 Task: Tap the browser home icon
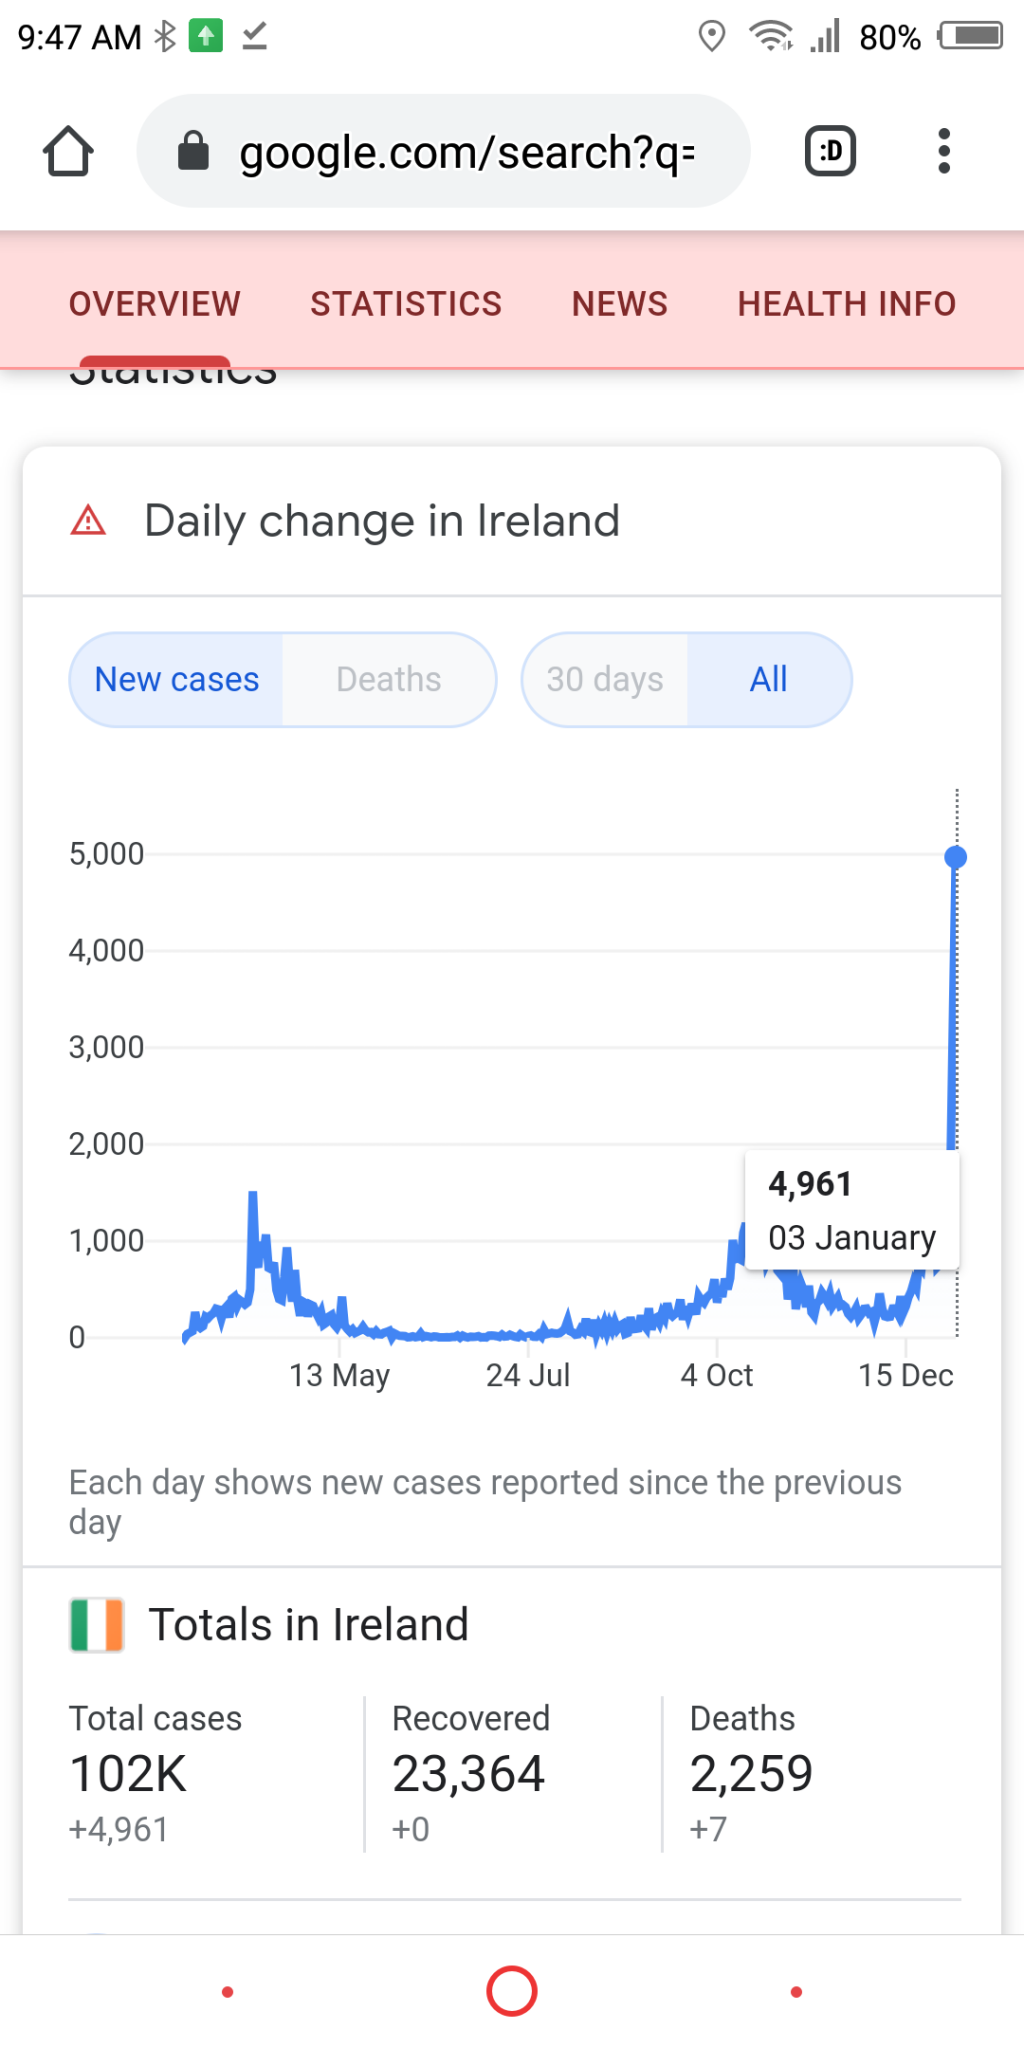click(x=68, y=152)
